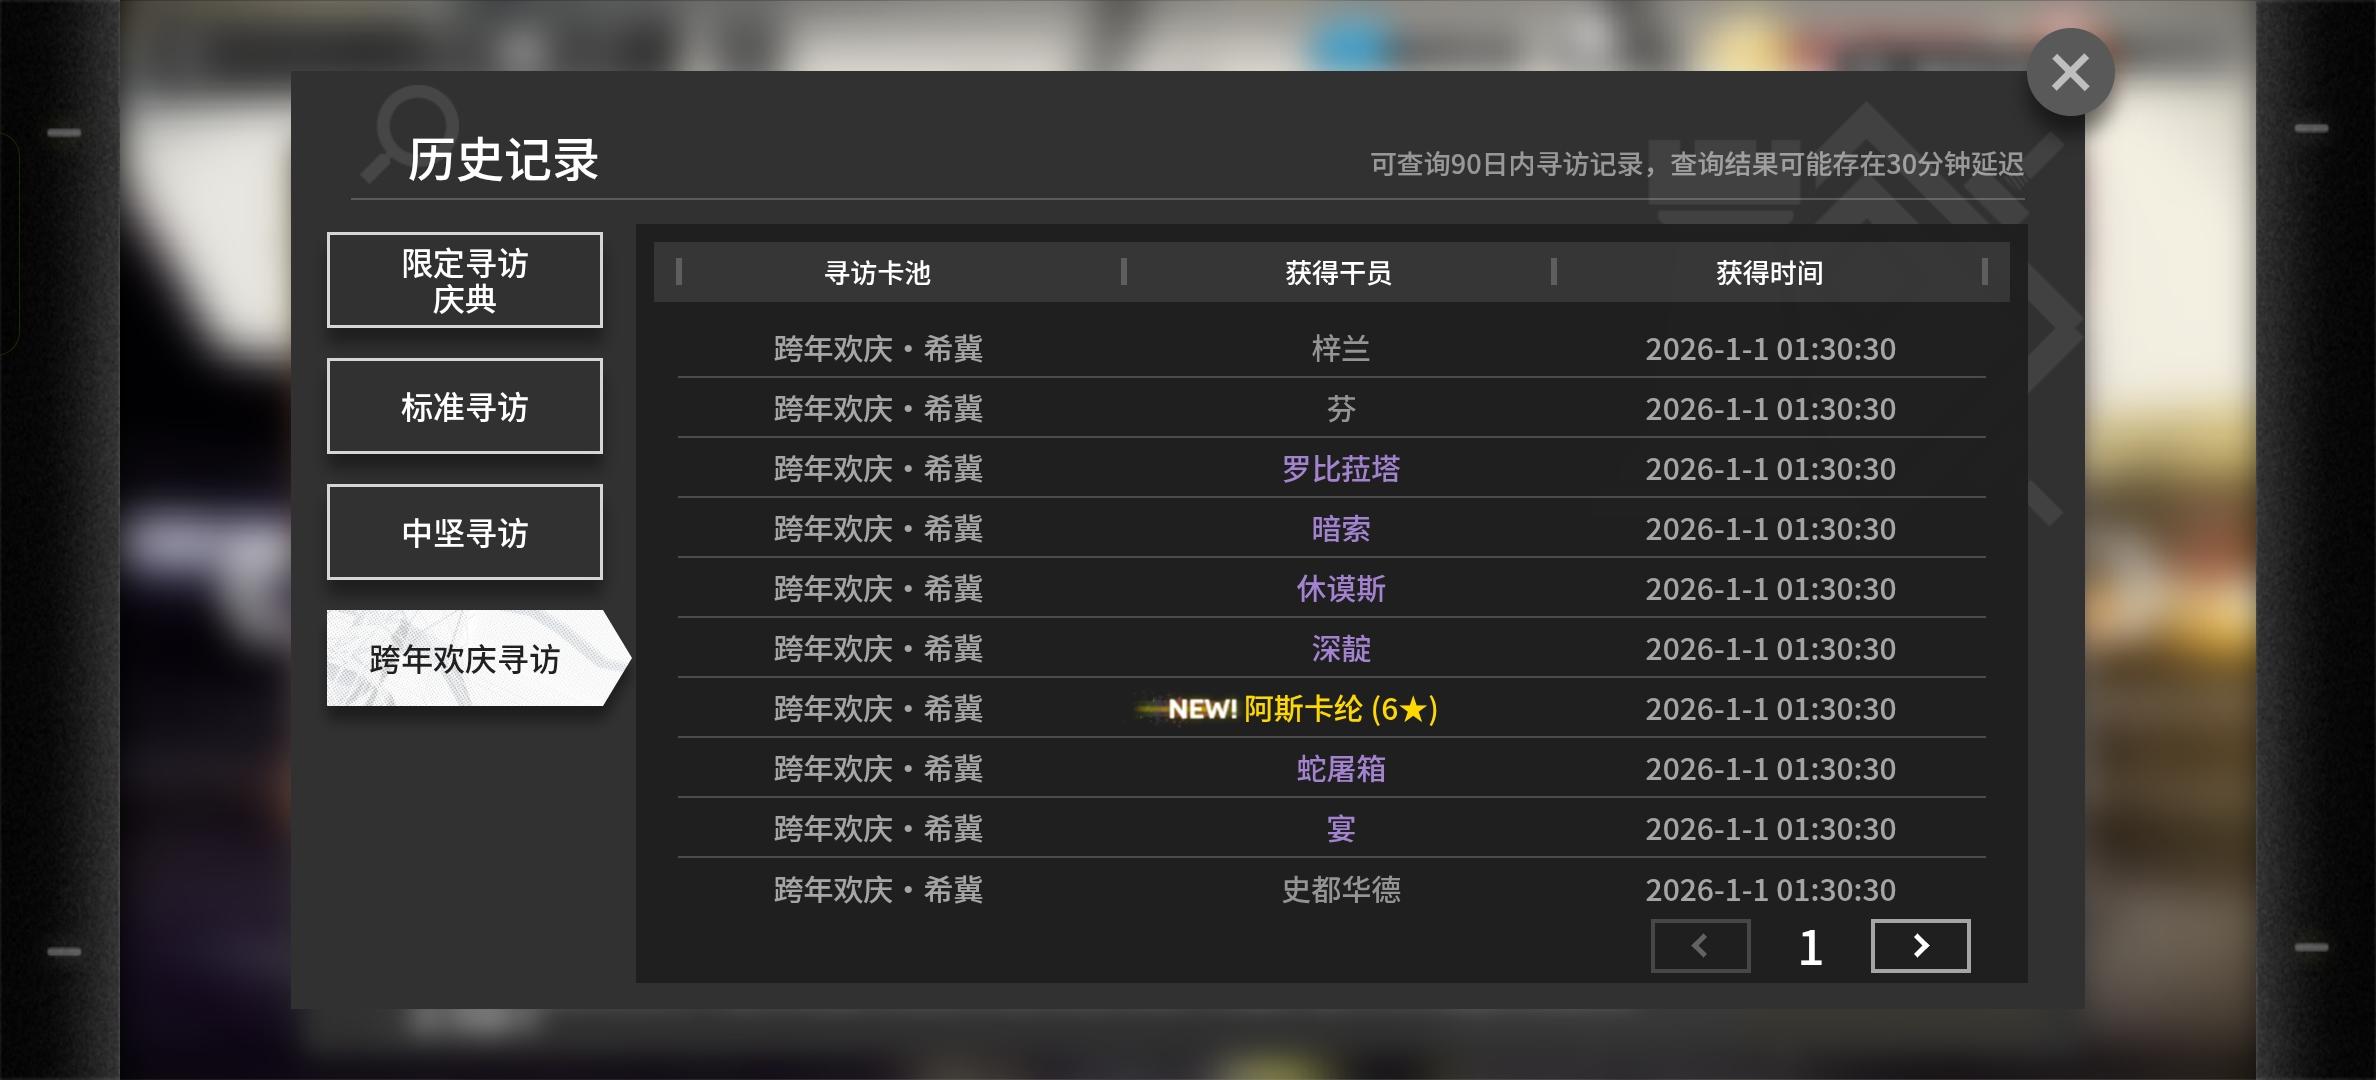Switch to the 标准寻访 tab

tap(464, 406)
